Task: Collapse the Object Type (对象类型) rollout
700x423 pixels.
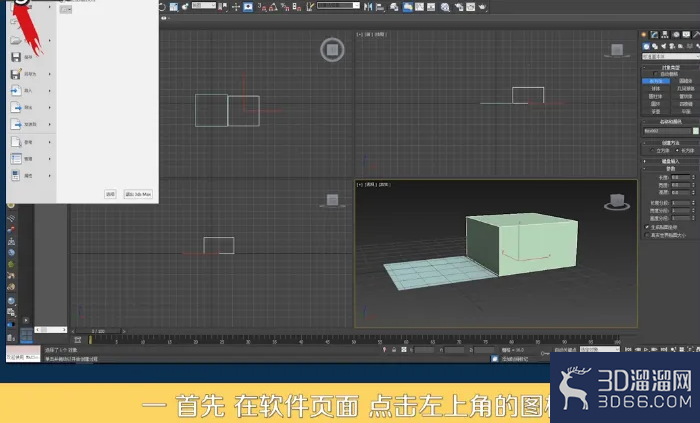Action: (x=671, y=68)
